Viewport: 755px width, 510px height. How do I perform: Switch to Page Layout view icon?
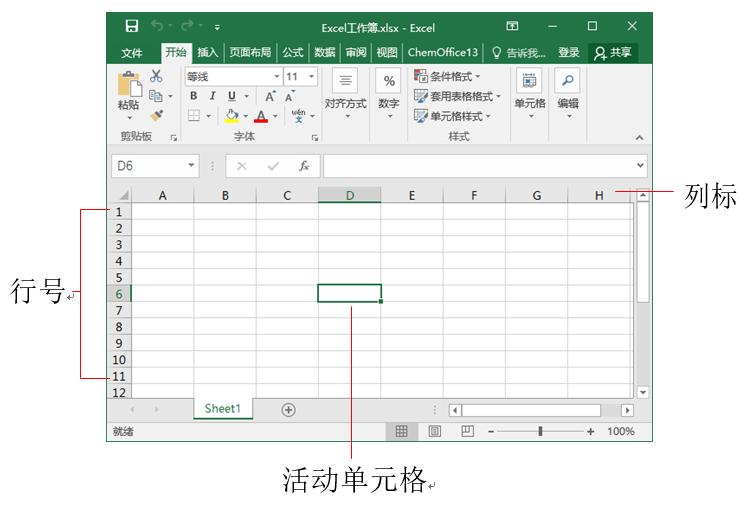(434, 431)
